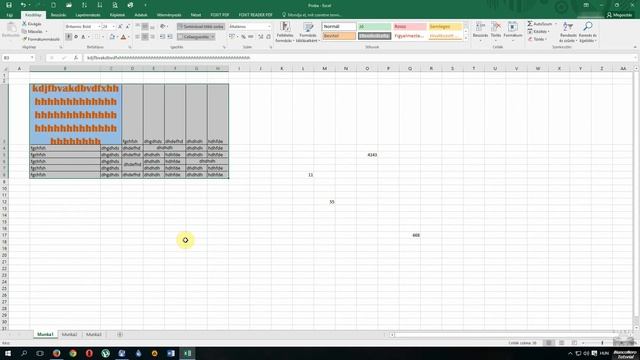Click the increase indent icon

click(x=169, y=37)
